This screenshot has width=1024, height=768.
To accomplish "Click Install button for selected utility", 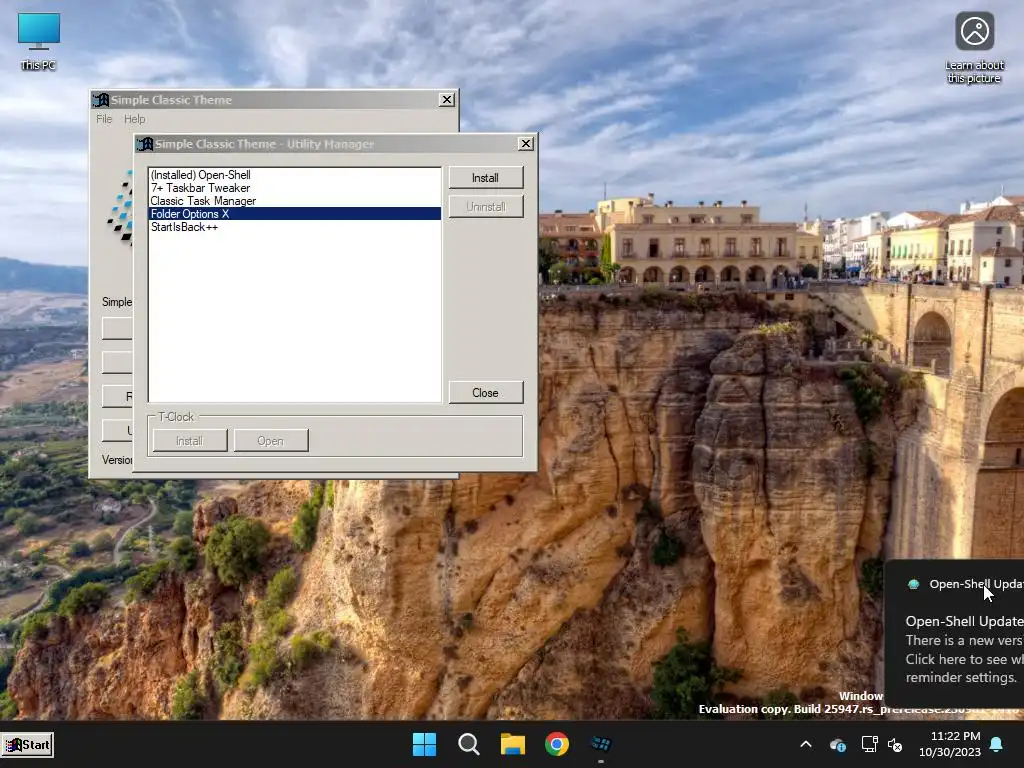I will click(486, 178).
